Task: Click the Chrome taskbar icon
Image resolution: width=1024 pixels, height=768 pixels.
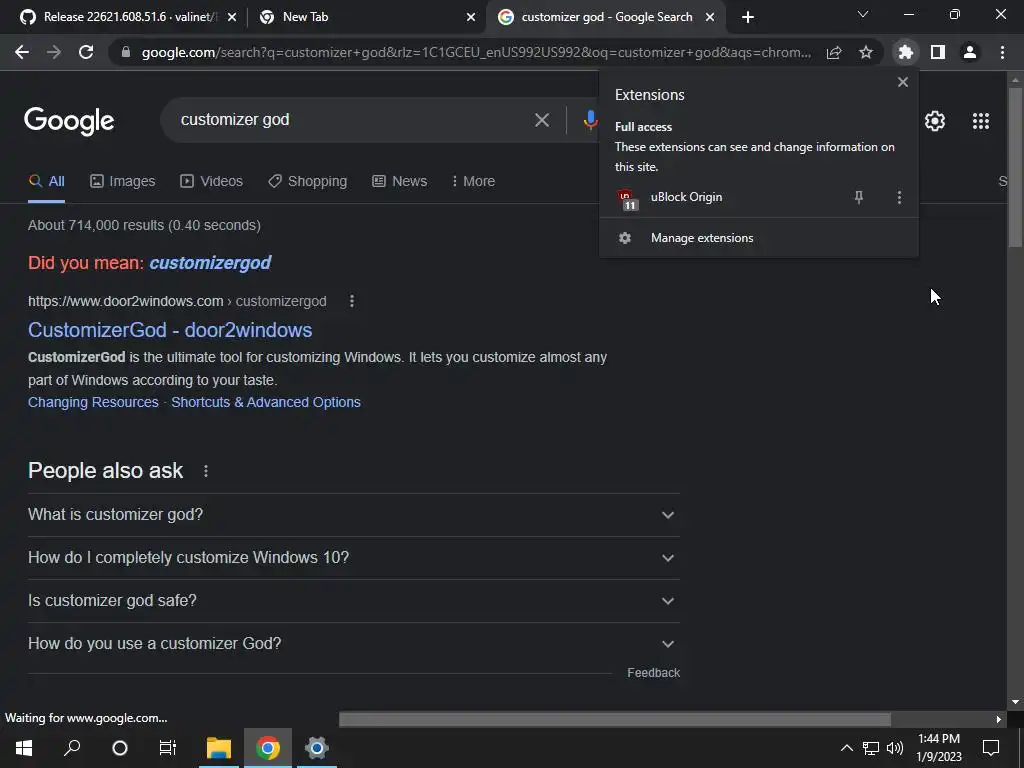Action: point(268,748)
